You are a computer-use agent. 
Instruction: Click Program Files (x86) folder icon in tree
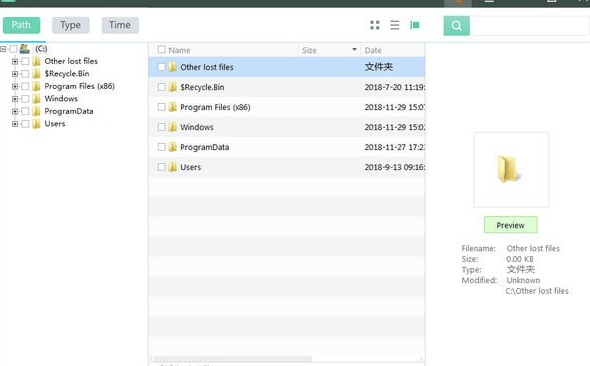pos(36,86)
